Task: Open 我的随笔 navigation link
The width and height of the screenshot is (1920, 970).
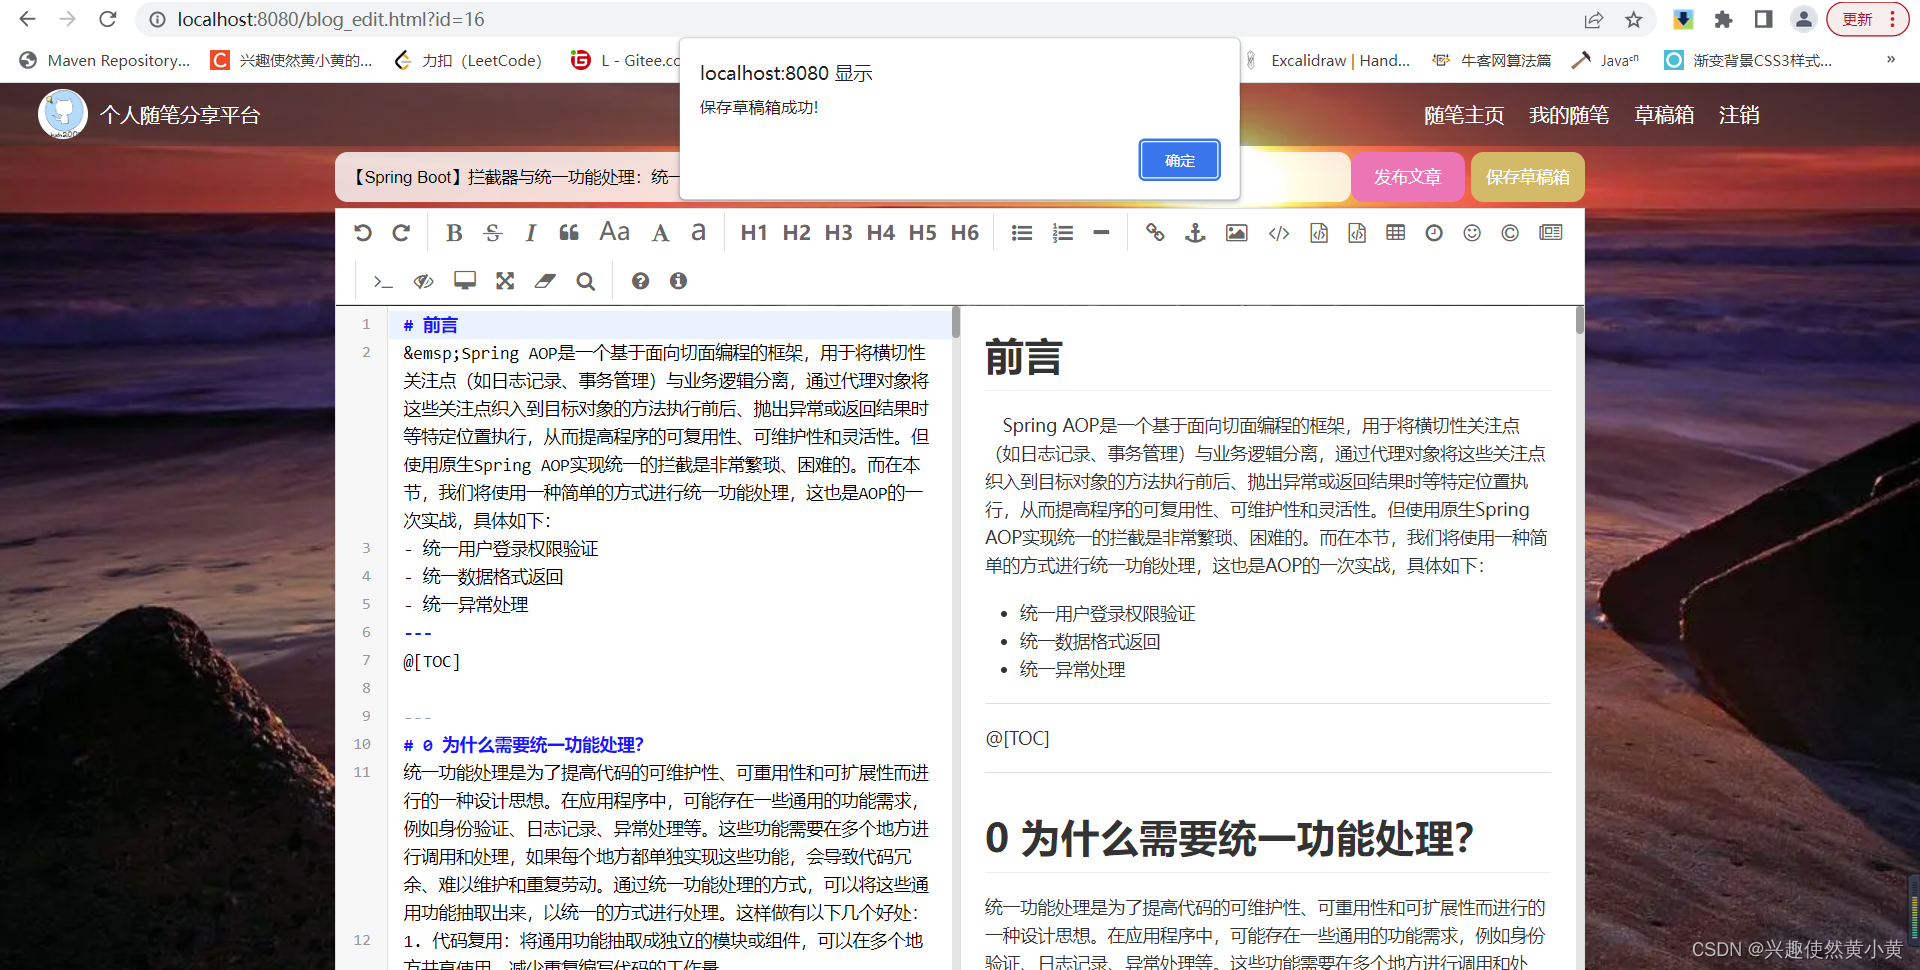Action: (x=1569, y=115)
